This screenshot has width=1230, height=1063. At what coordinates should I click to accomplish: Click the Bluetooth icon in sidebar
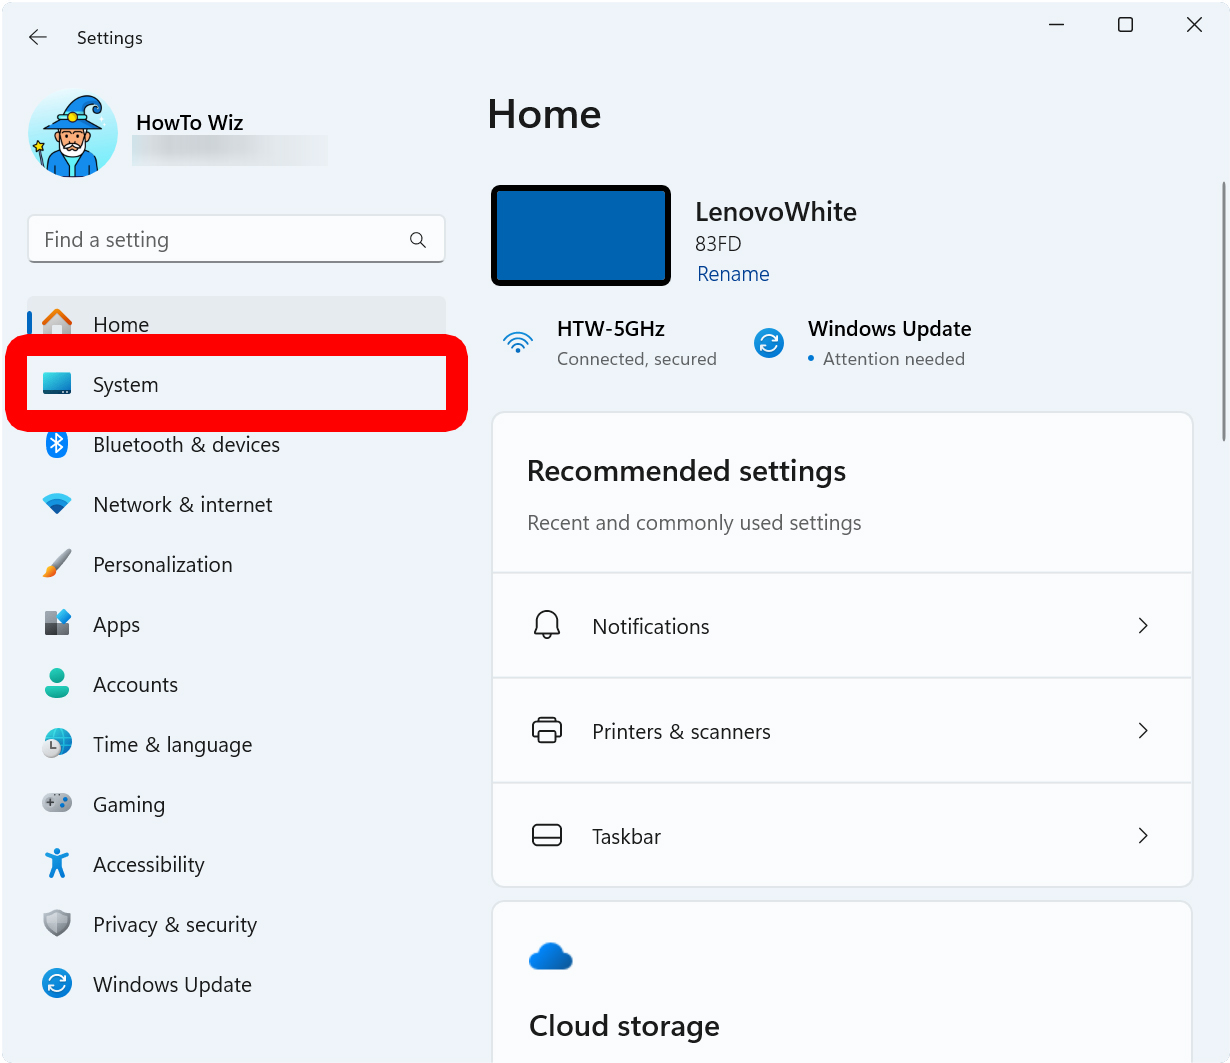pos(57,445)
